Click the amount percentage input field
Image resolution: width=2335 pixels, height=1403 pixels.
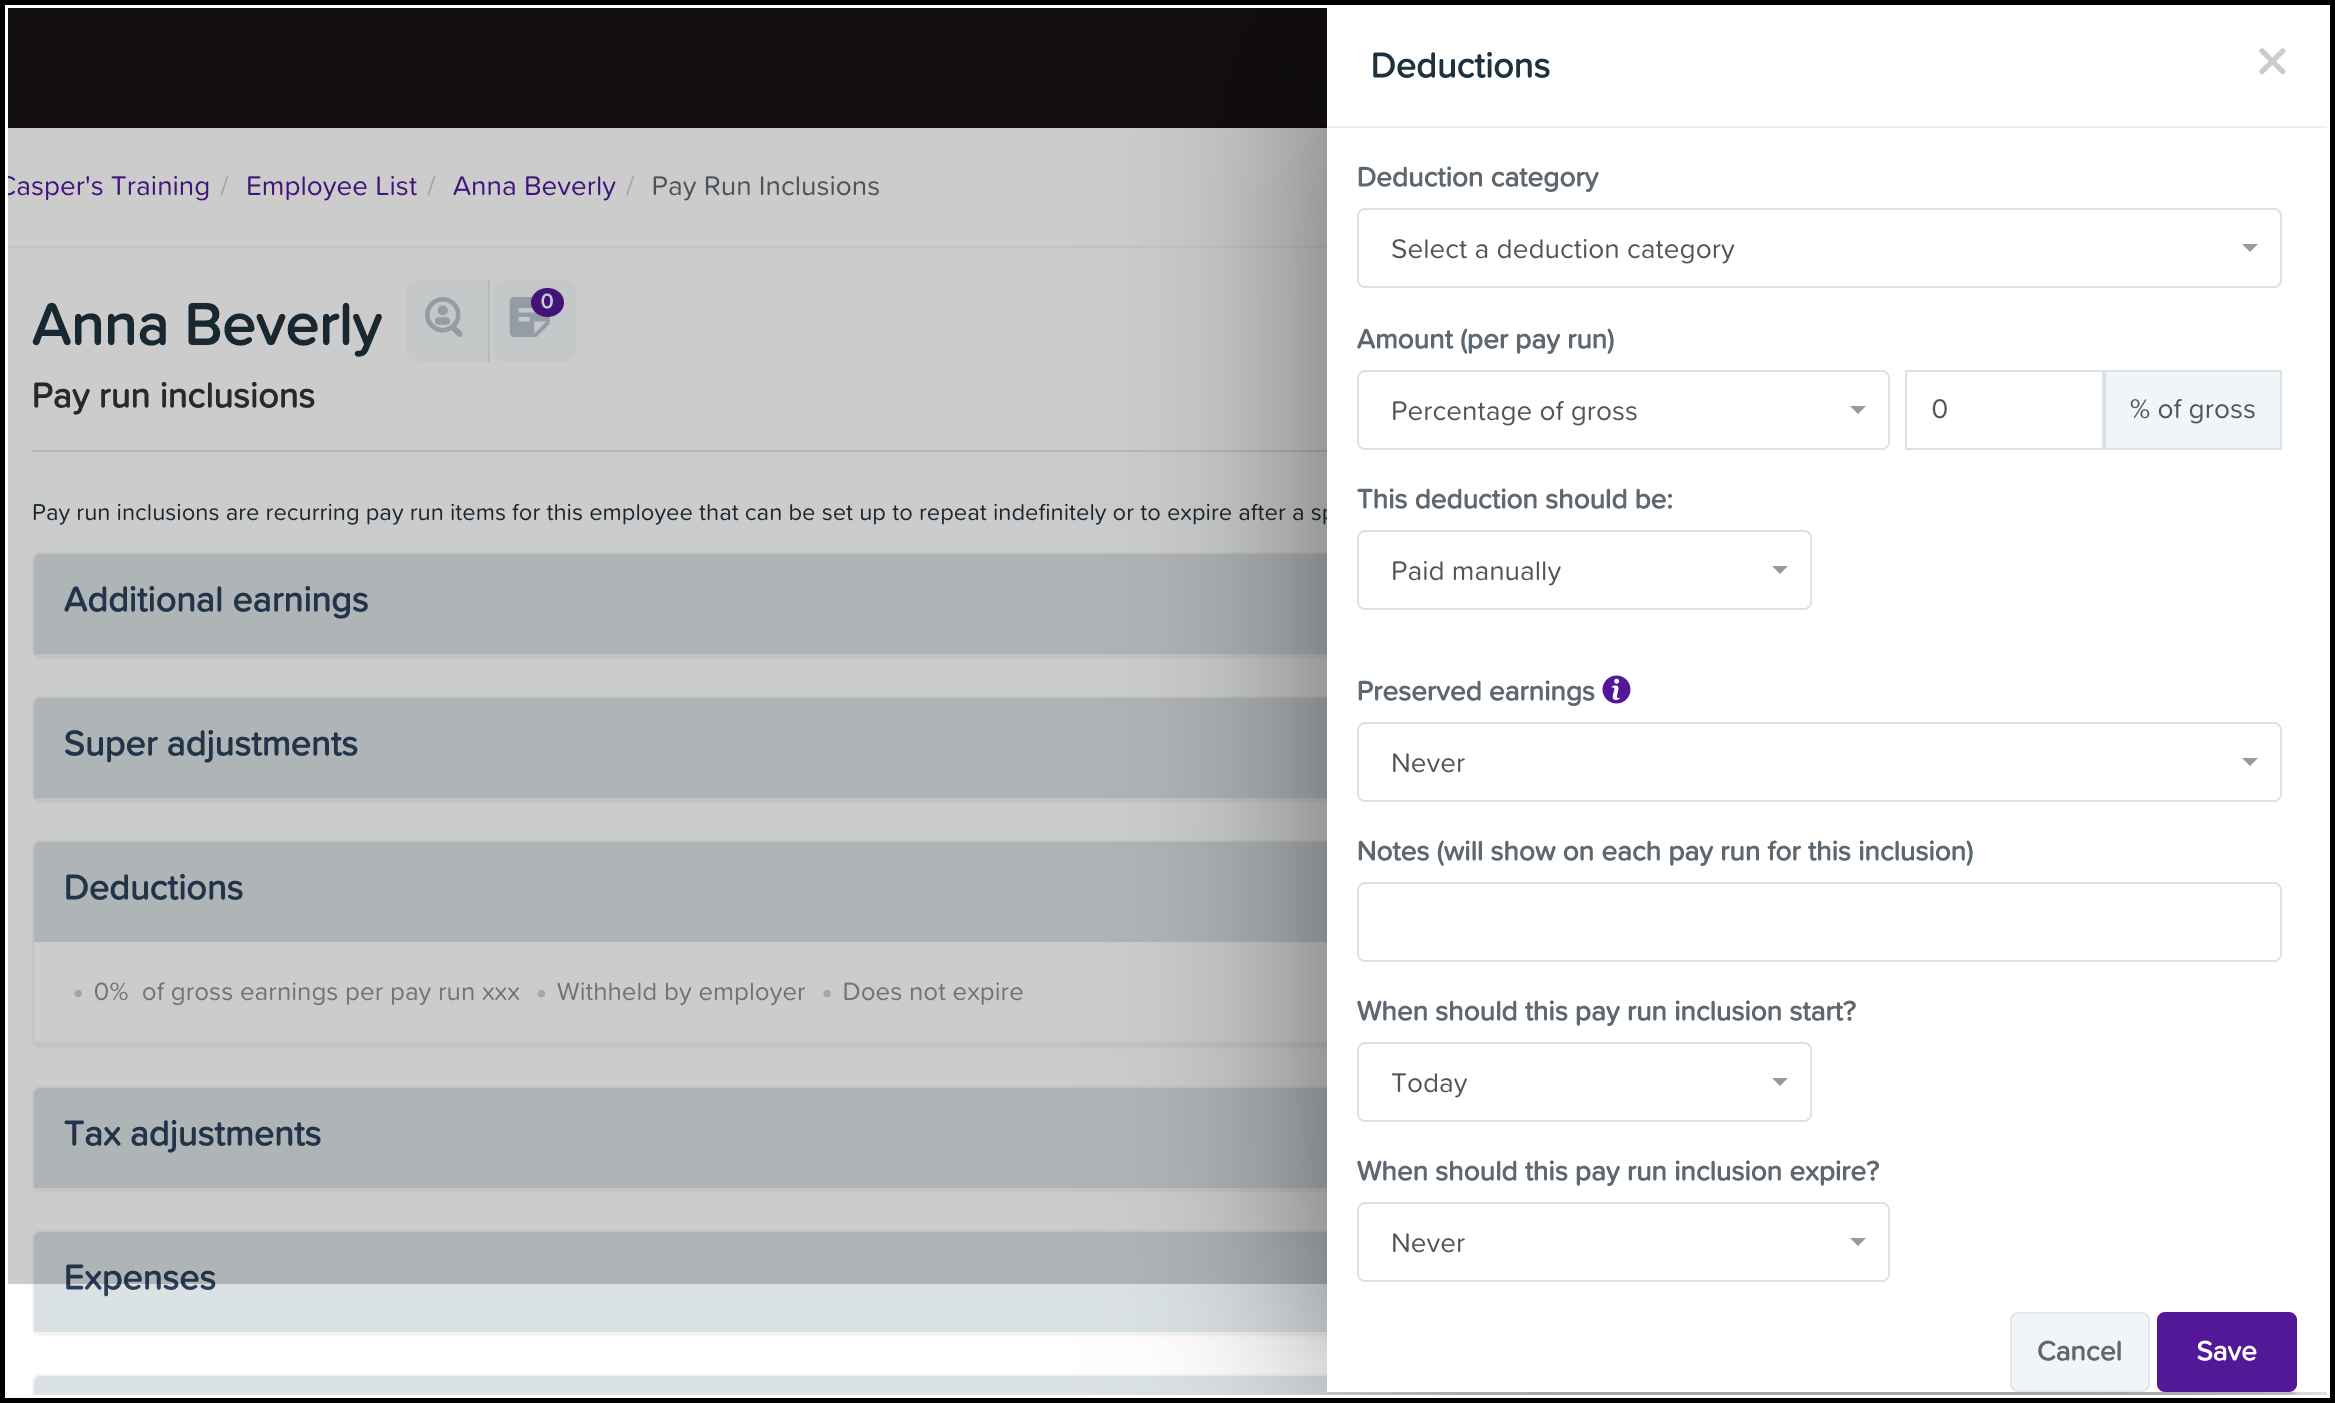[x=2003, y=410]
